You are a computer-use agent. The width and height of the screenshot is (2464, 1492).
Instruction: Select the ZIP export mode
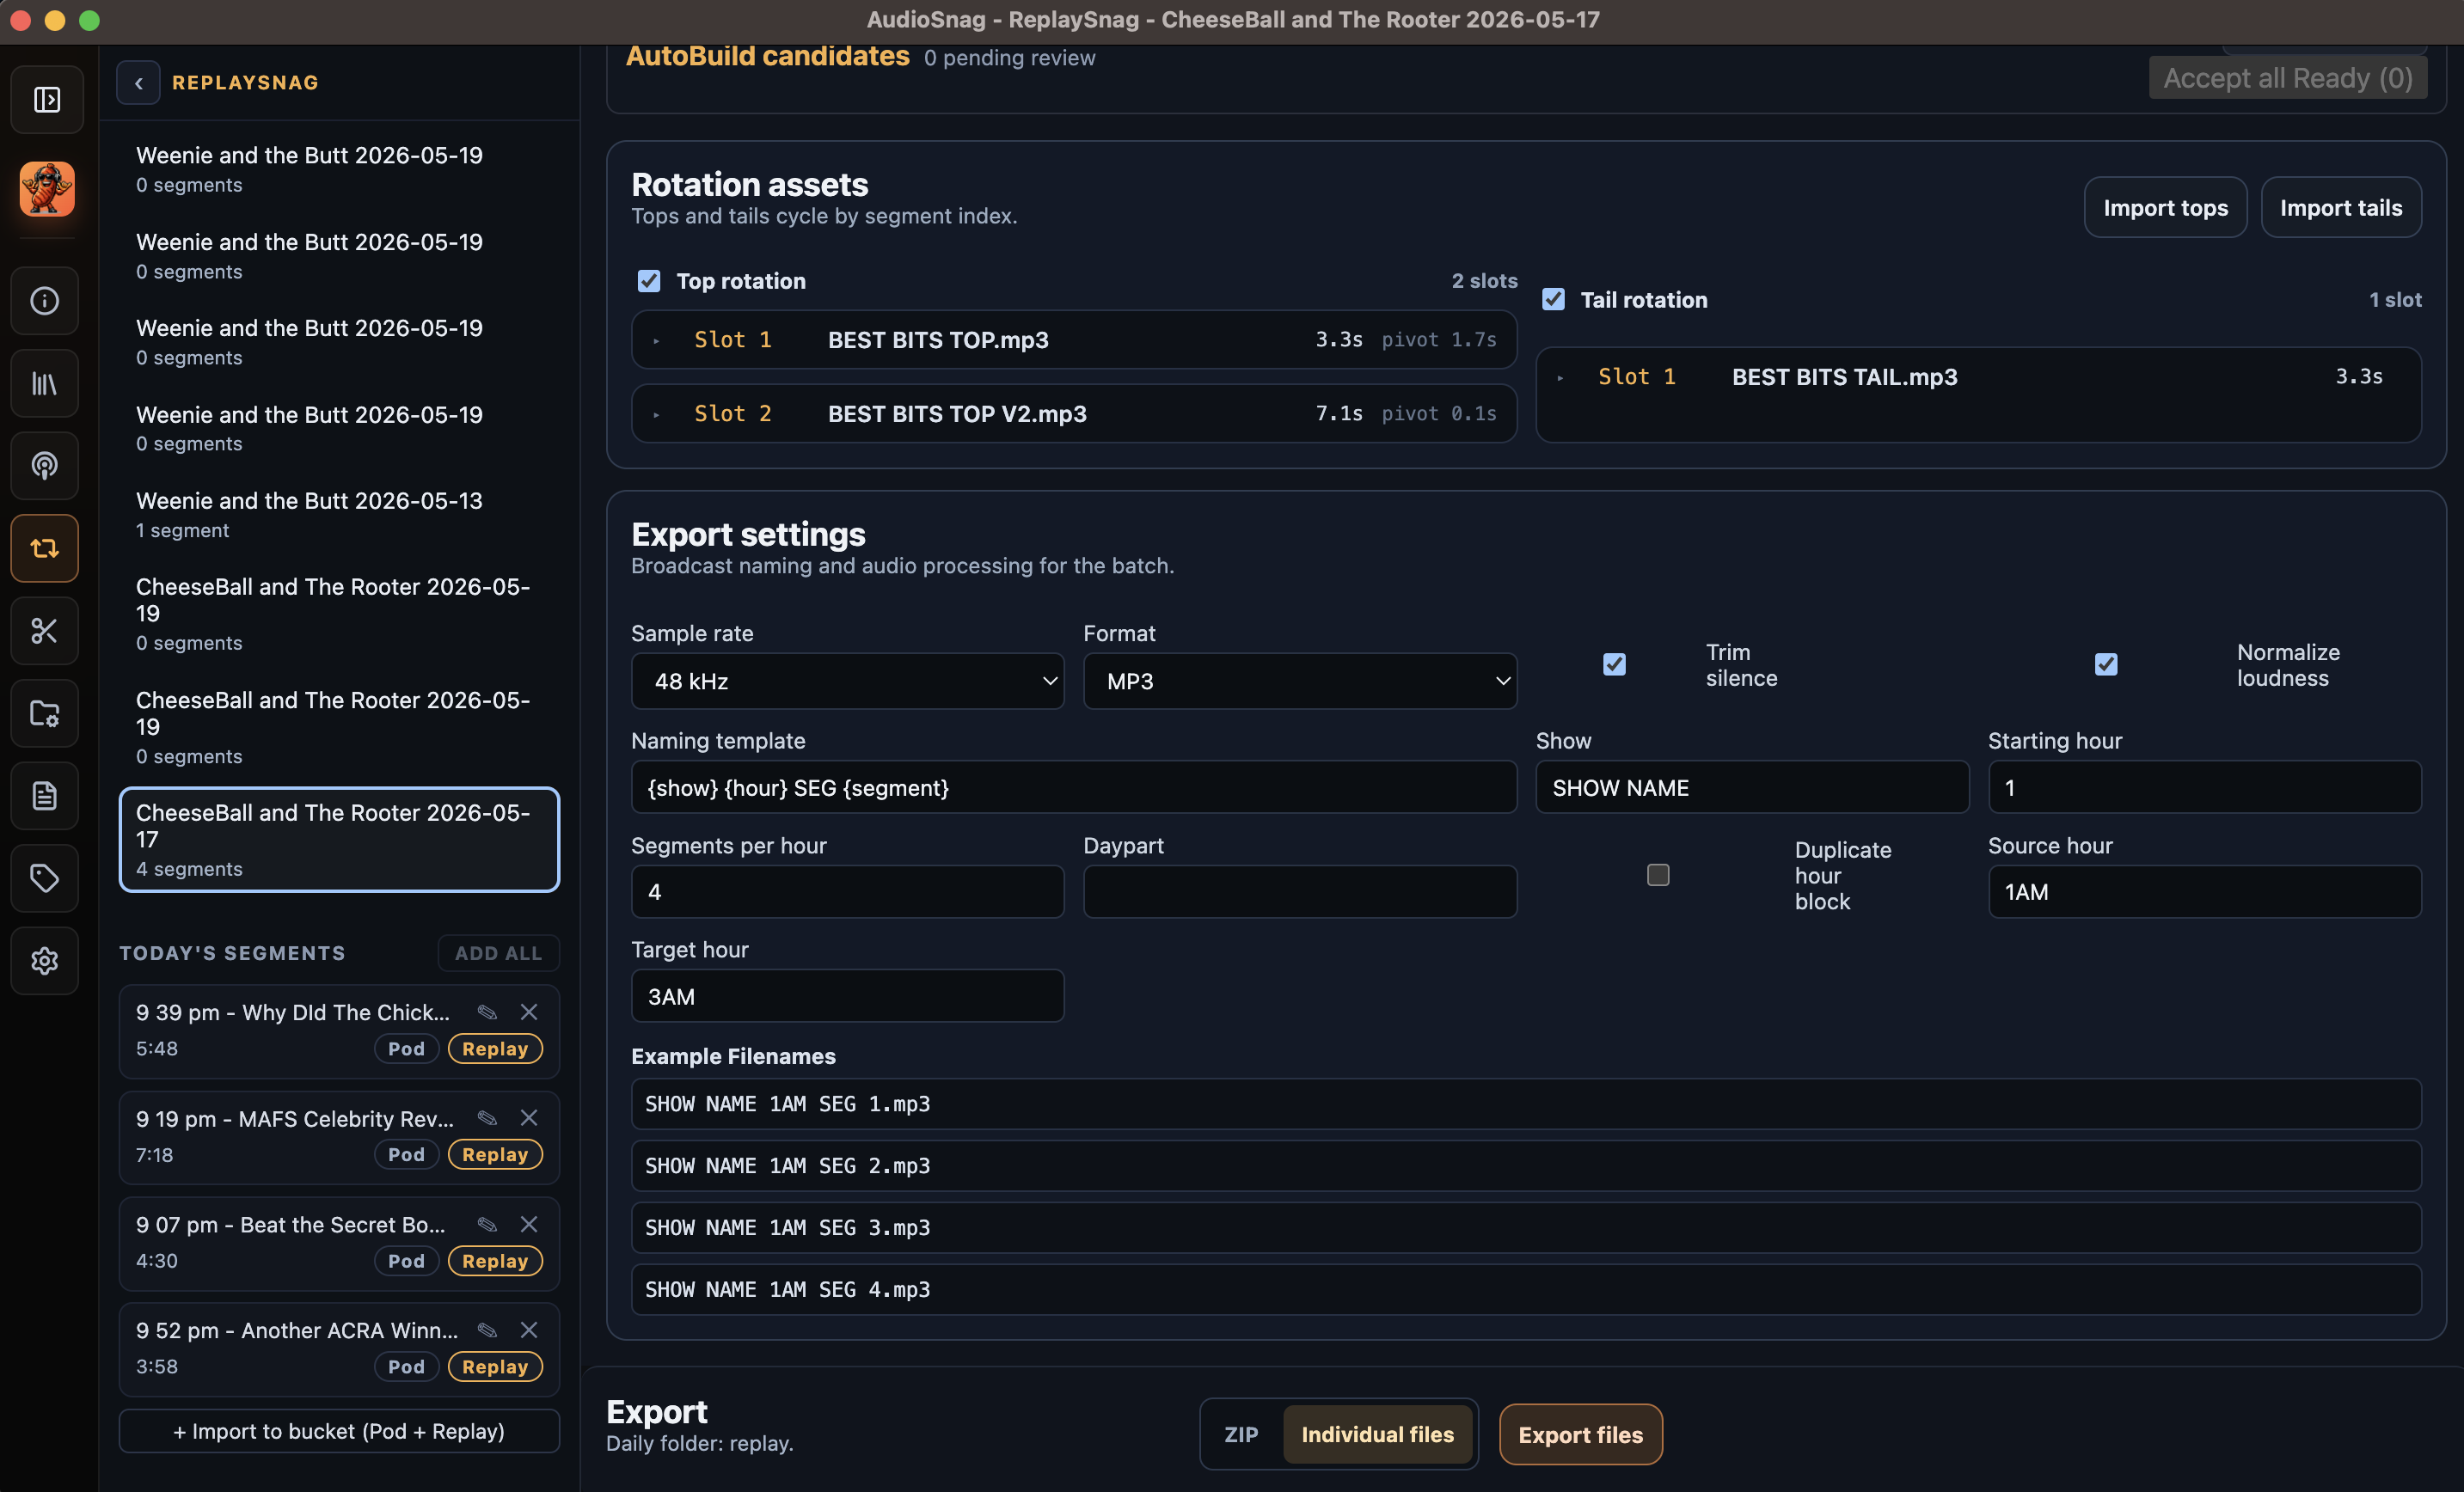click(1241, 1434)
